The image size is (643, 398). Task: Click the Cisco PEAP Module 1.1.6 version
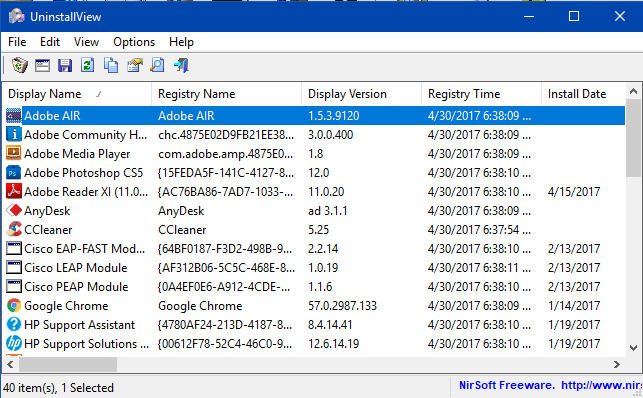(320, 287)
